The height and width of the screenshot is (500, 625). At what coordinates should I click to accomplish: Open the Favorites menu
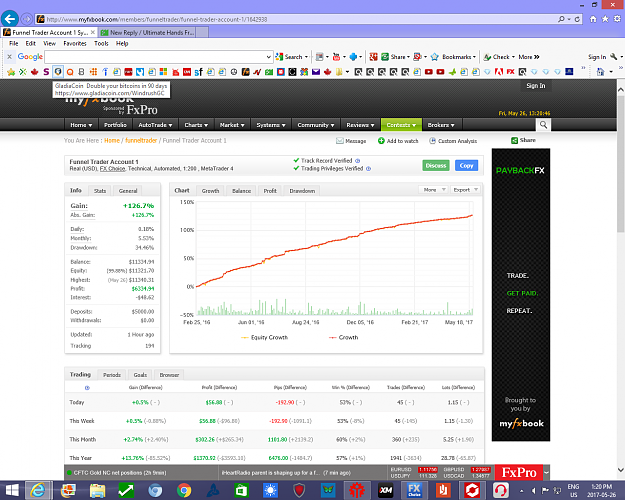tap(75, 43)
